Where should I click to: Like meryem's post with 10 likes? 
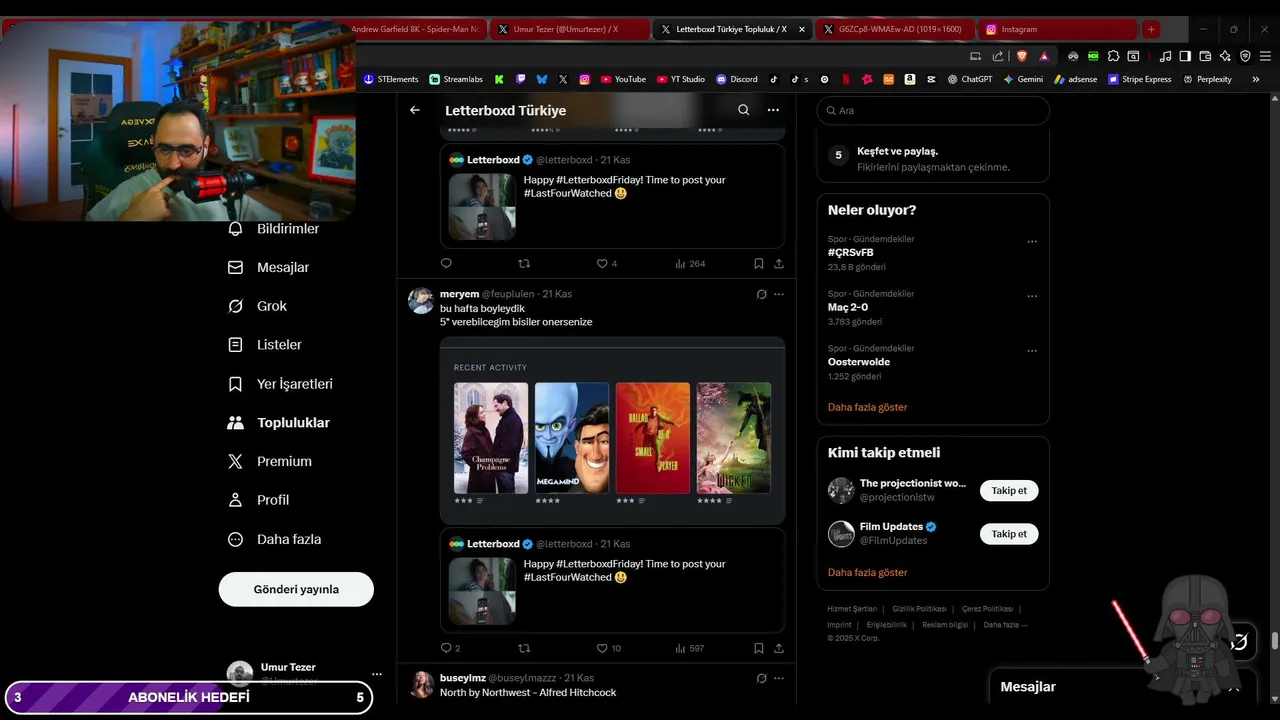click(602, 648)
